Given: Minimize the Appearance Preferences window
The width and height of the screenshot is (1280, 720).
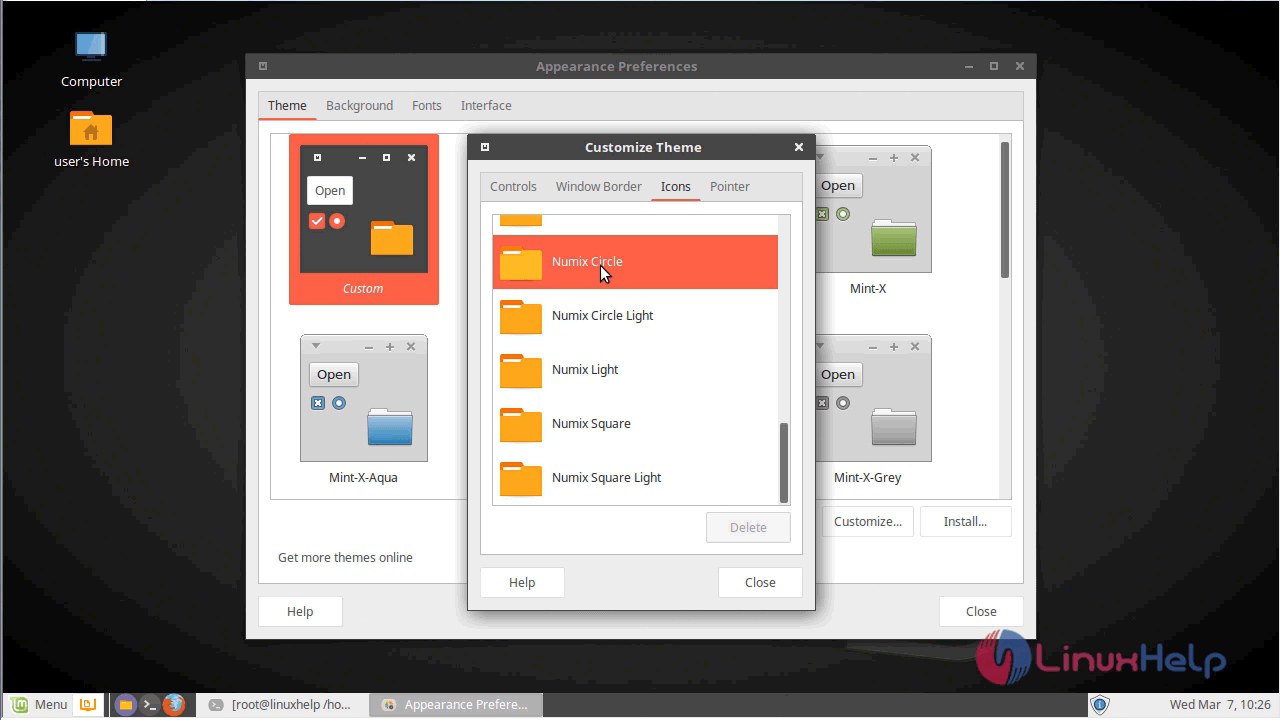Looking at the screenshot, I should [x=969, y=66].
